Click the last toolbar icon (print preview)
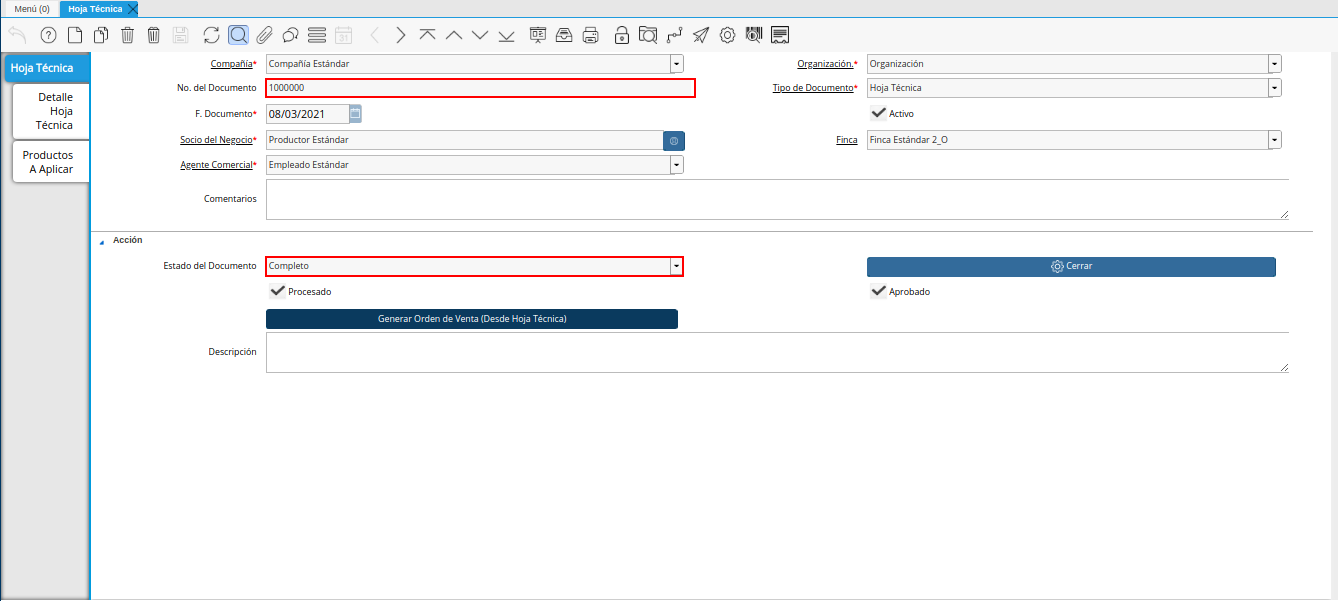This screenshot has height=601, width=1338. (780, 35)
